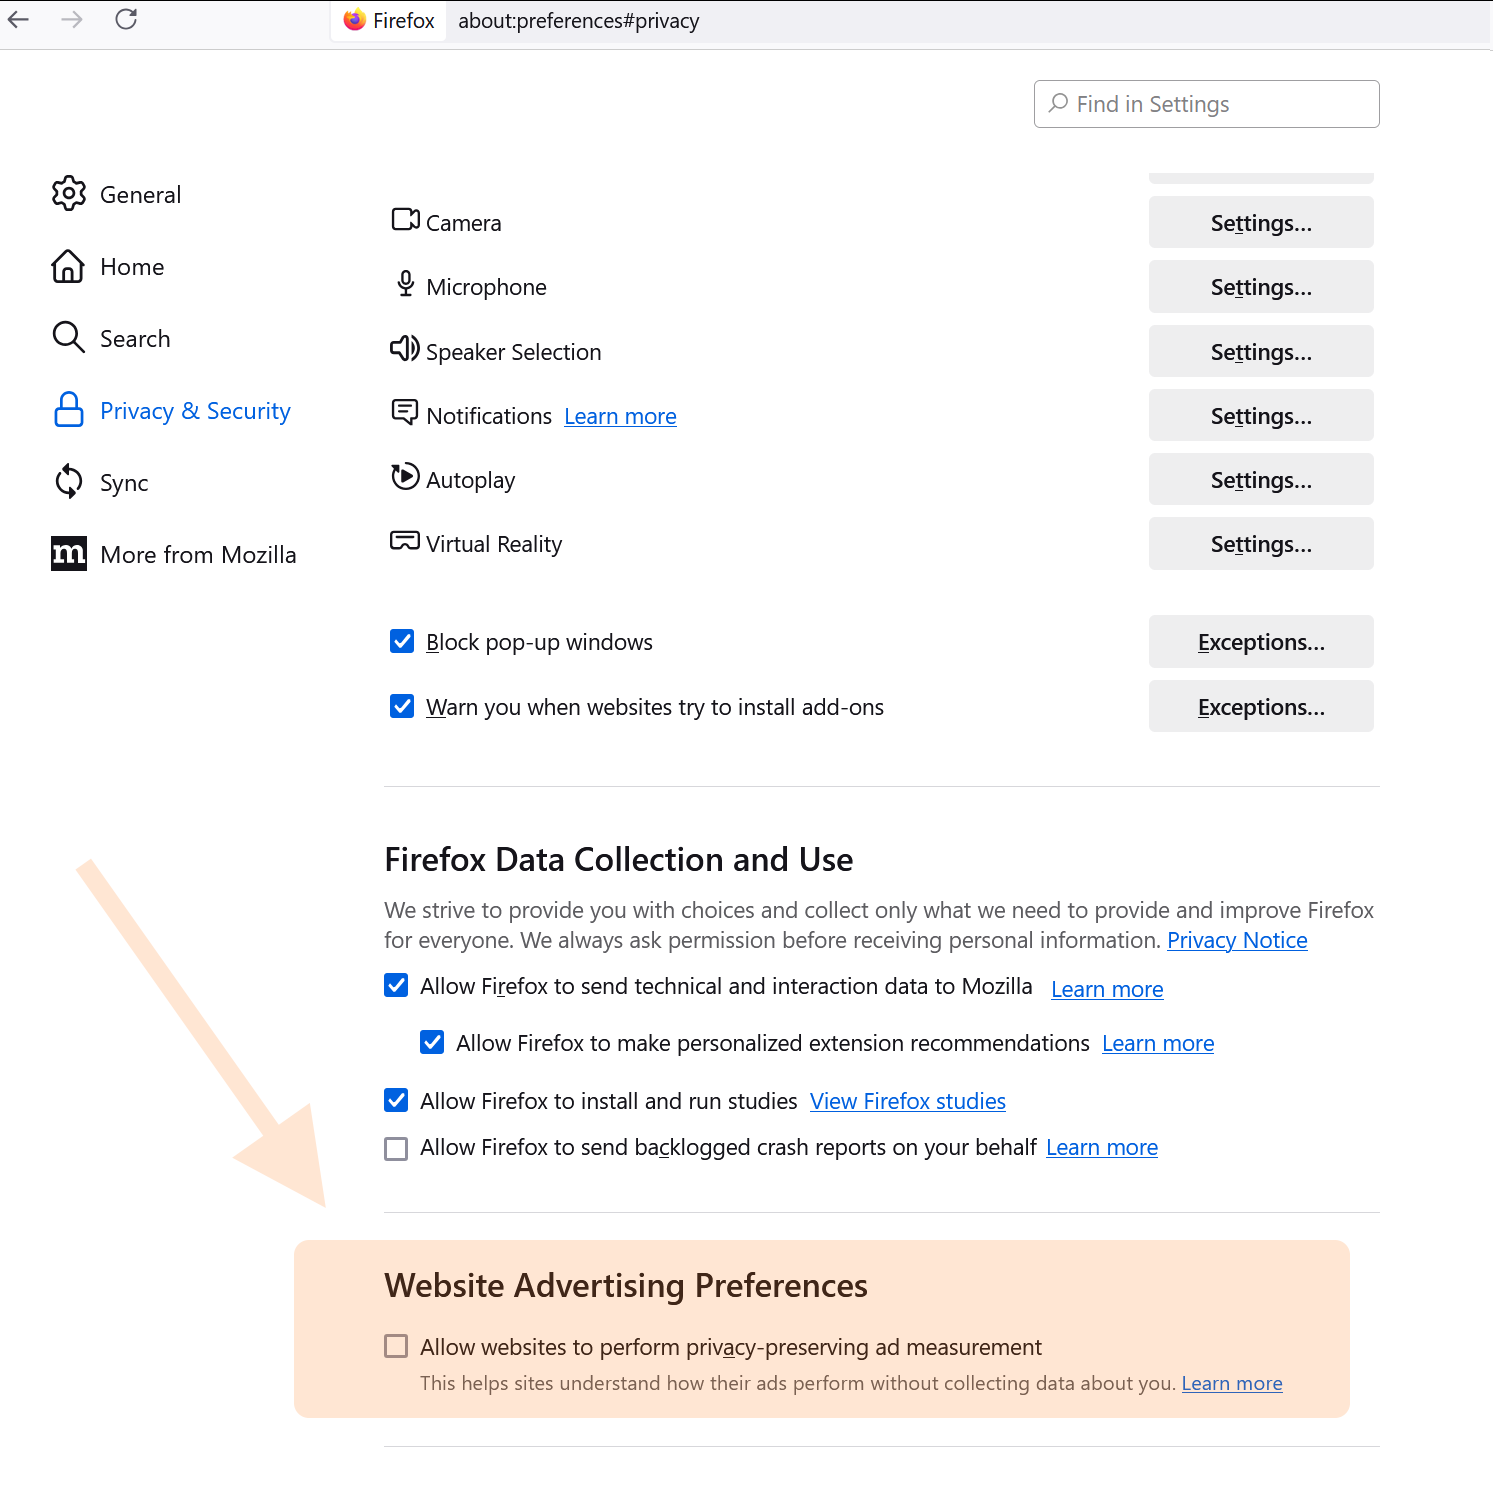This screenshot has height=1493, width=1493.
Task: Disable Firefox install and run studies
Action: [397, 1100]
